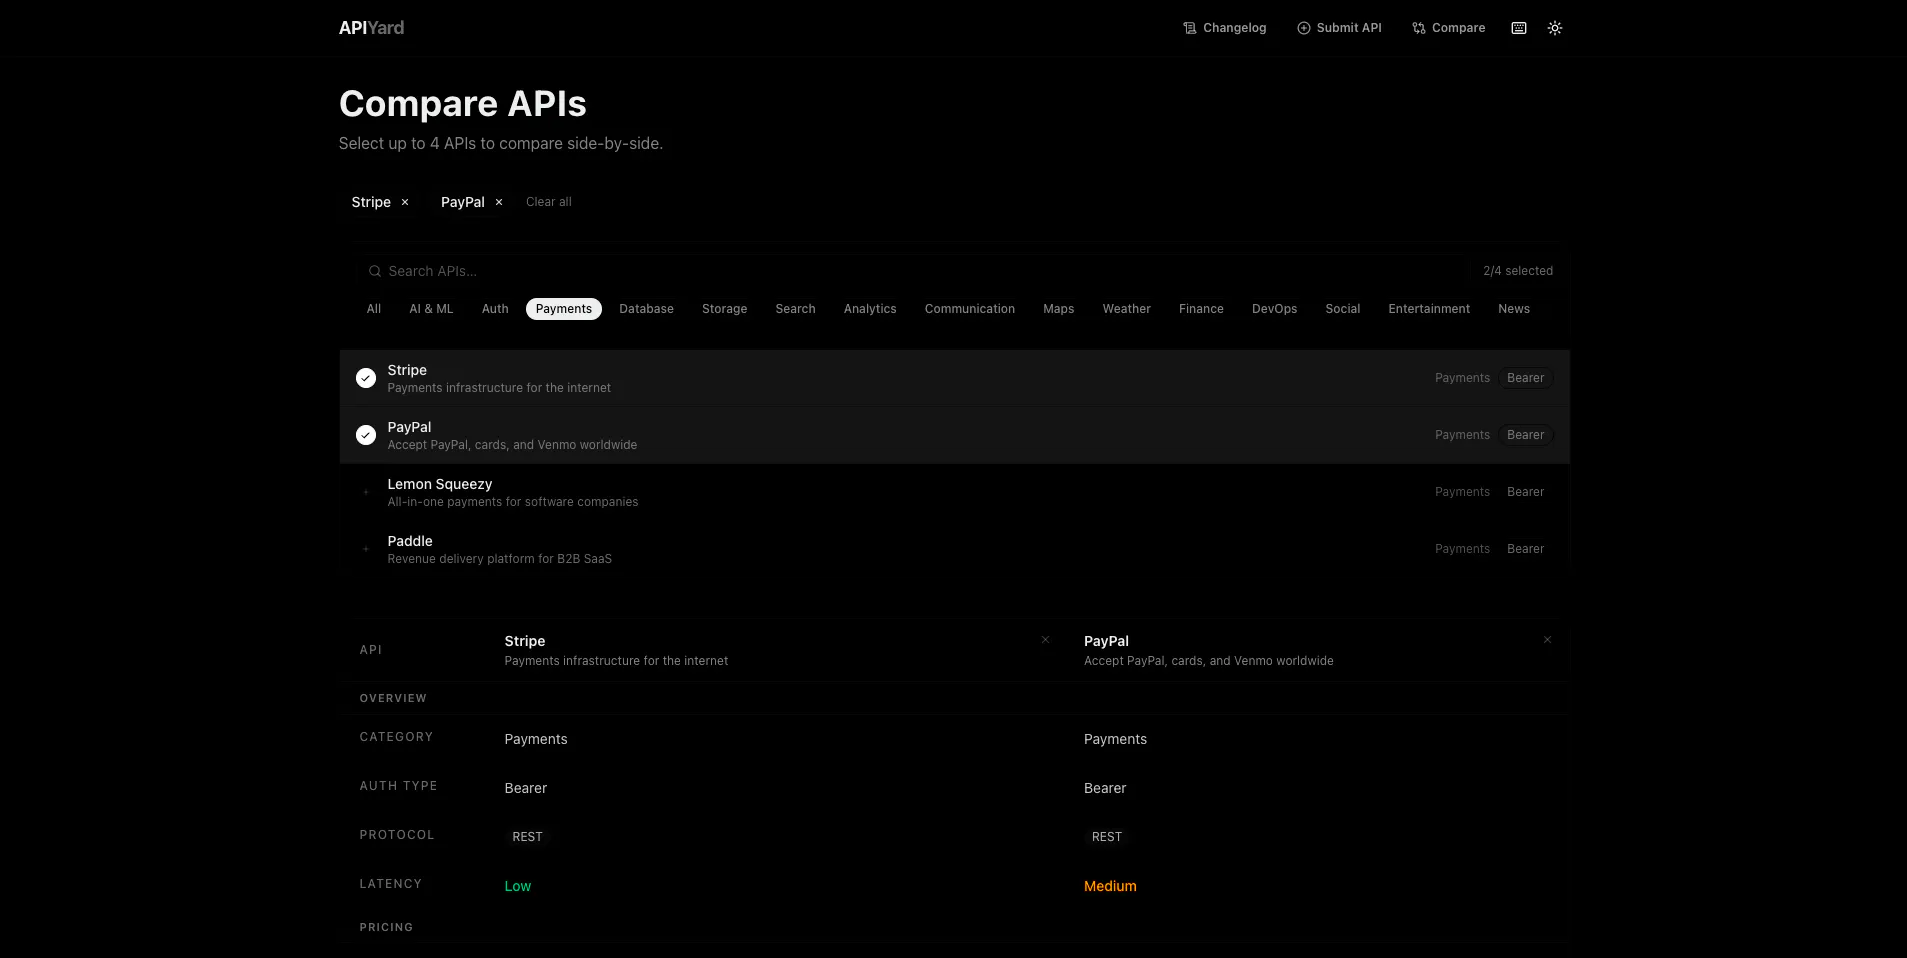Viewport: 1907px width, 958px height.
Task: Click the Stripe heading in the comparison table
Action: [525, 641]
